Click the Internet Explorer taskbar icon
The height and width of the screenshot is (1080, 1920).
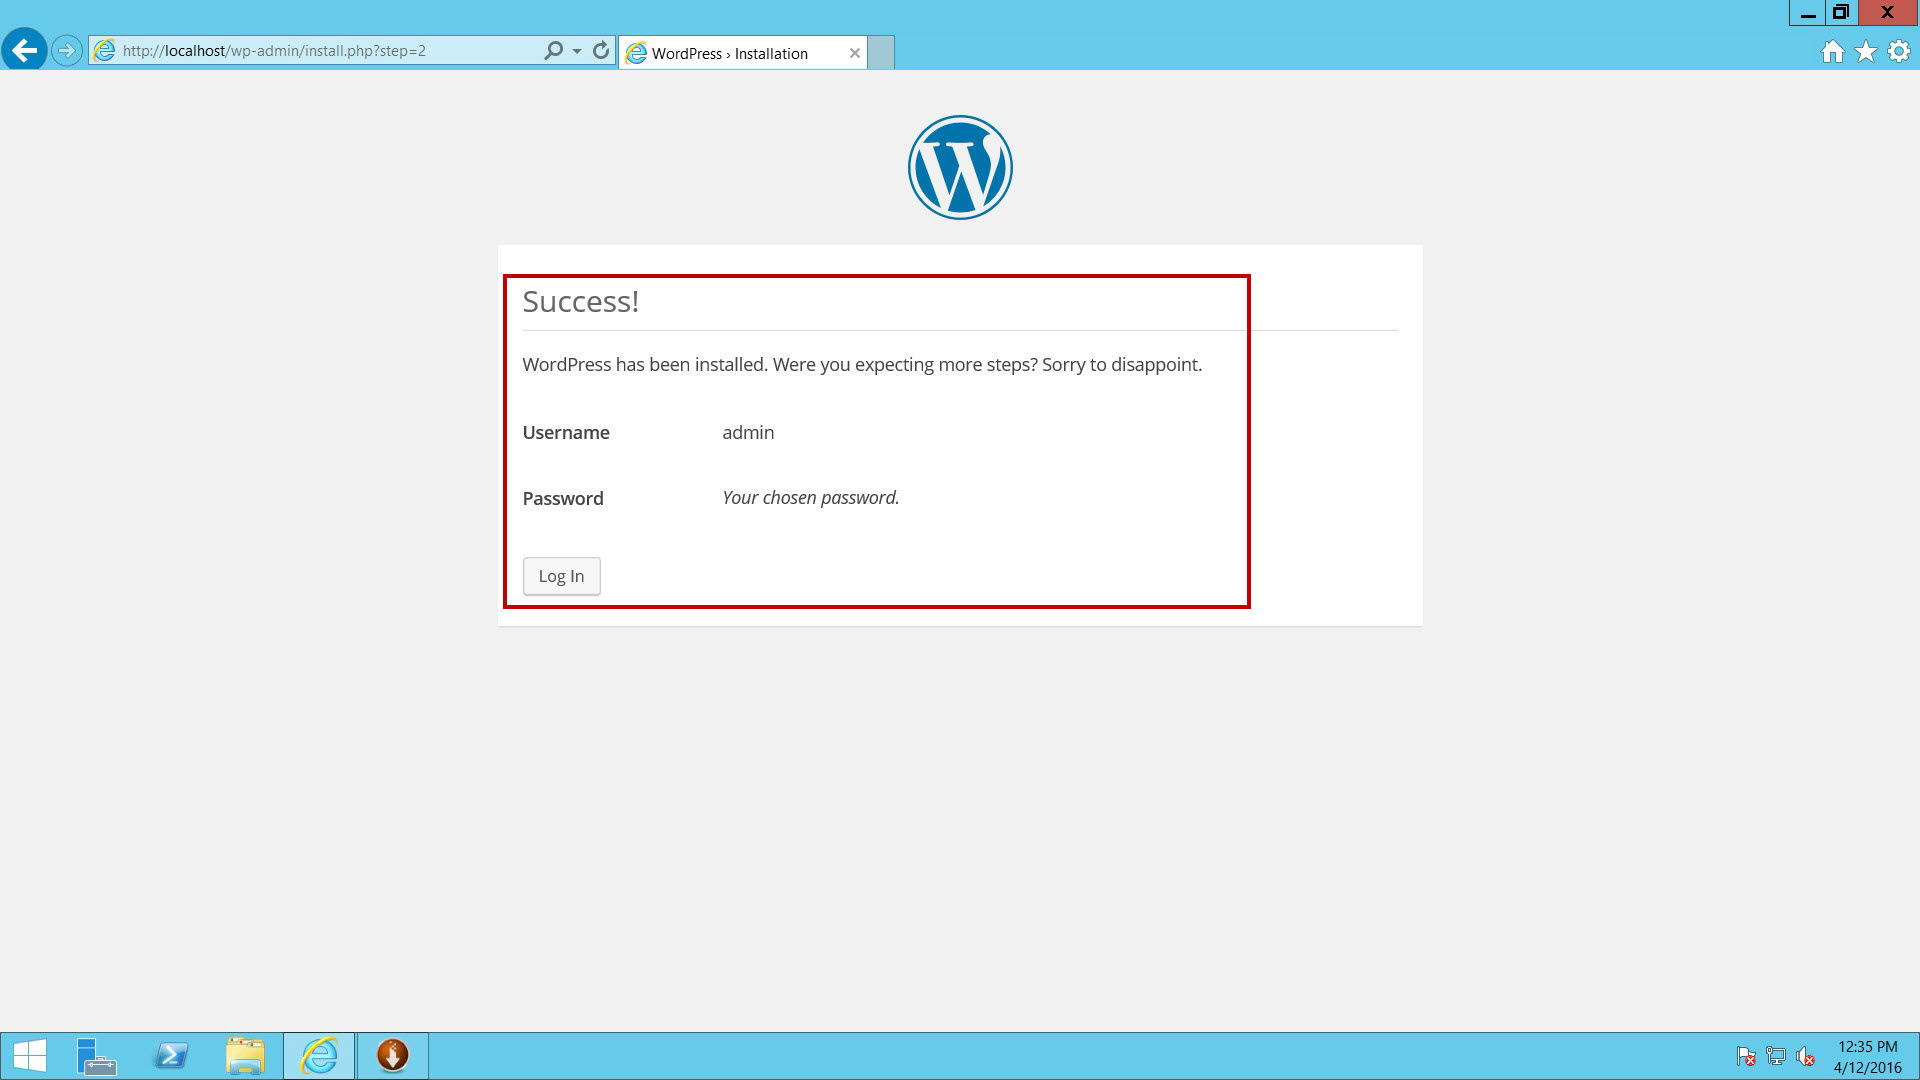(x=319, y=1056)
